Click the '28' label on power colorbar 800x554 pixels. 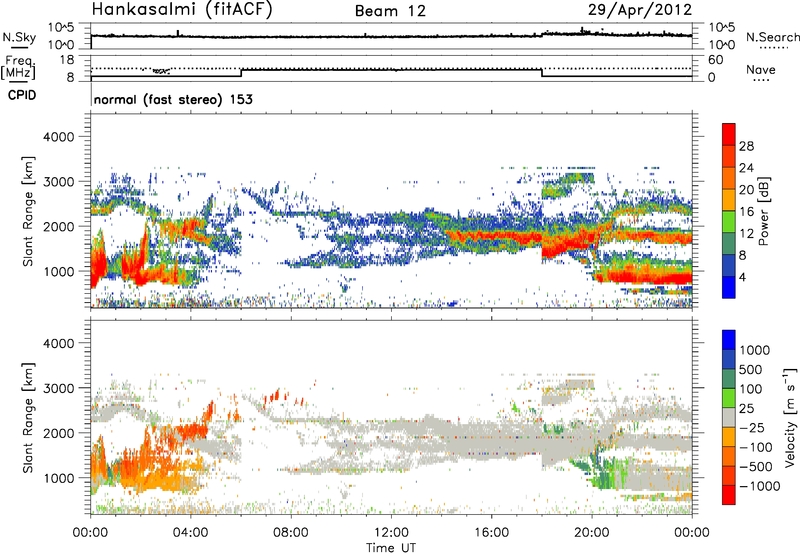click(746, 146)
